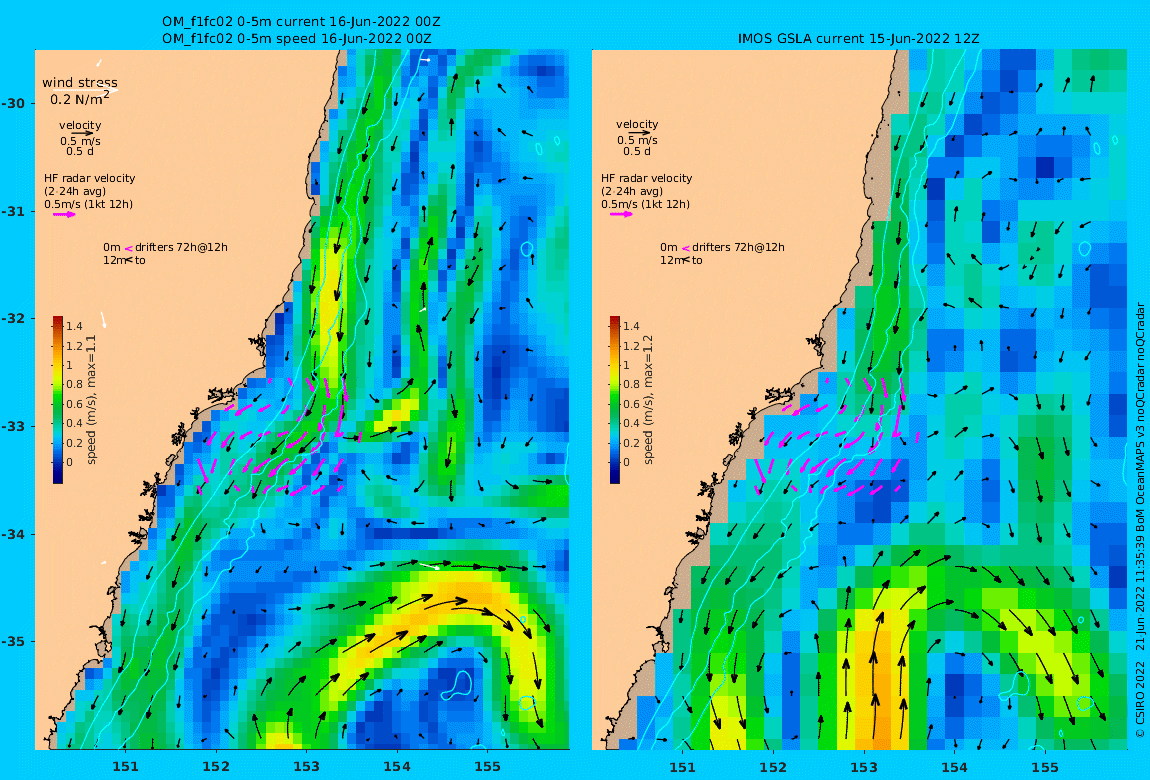
Task: Click the title 'IMOS GSLA current 15-Jun-2022 12Z'
Action: click(859, 39)
